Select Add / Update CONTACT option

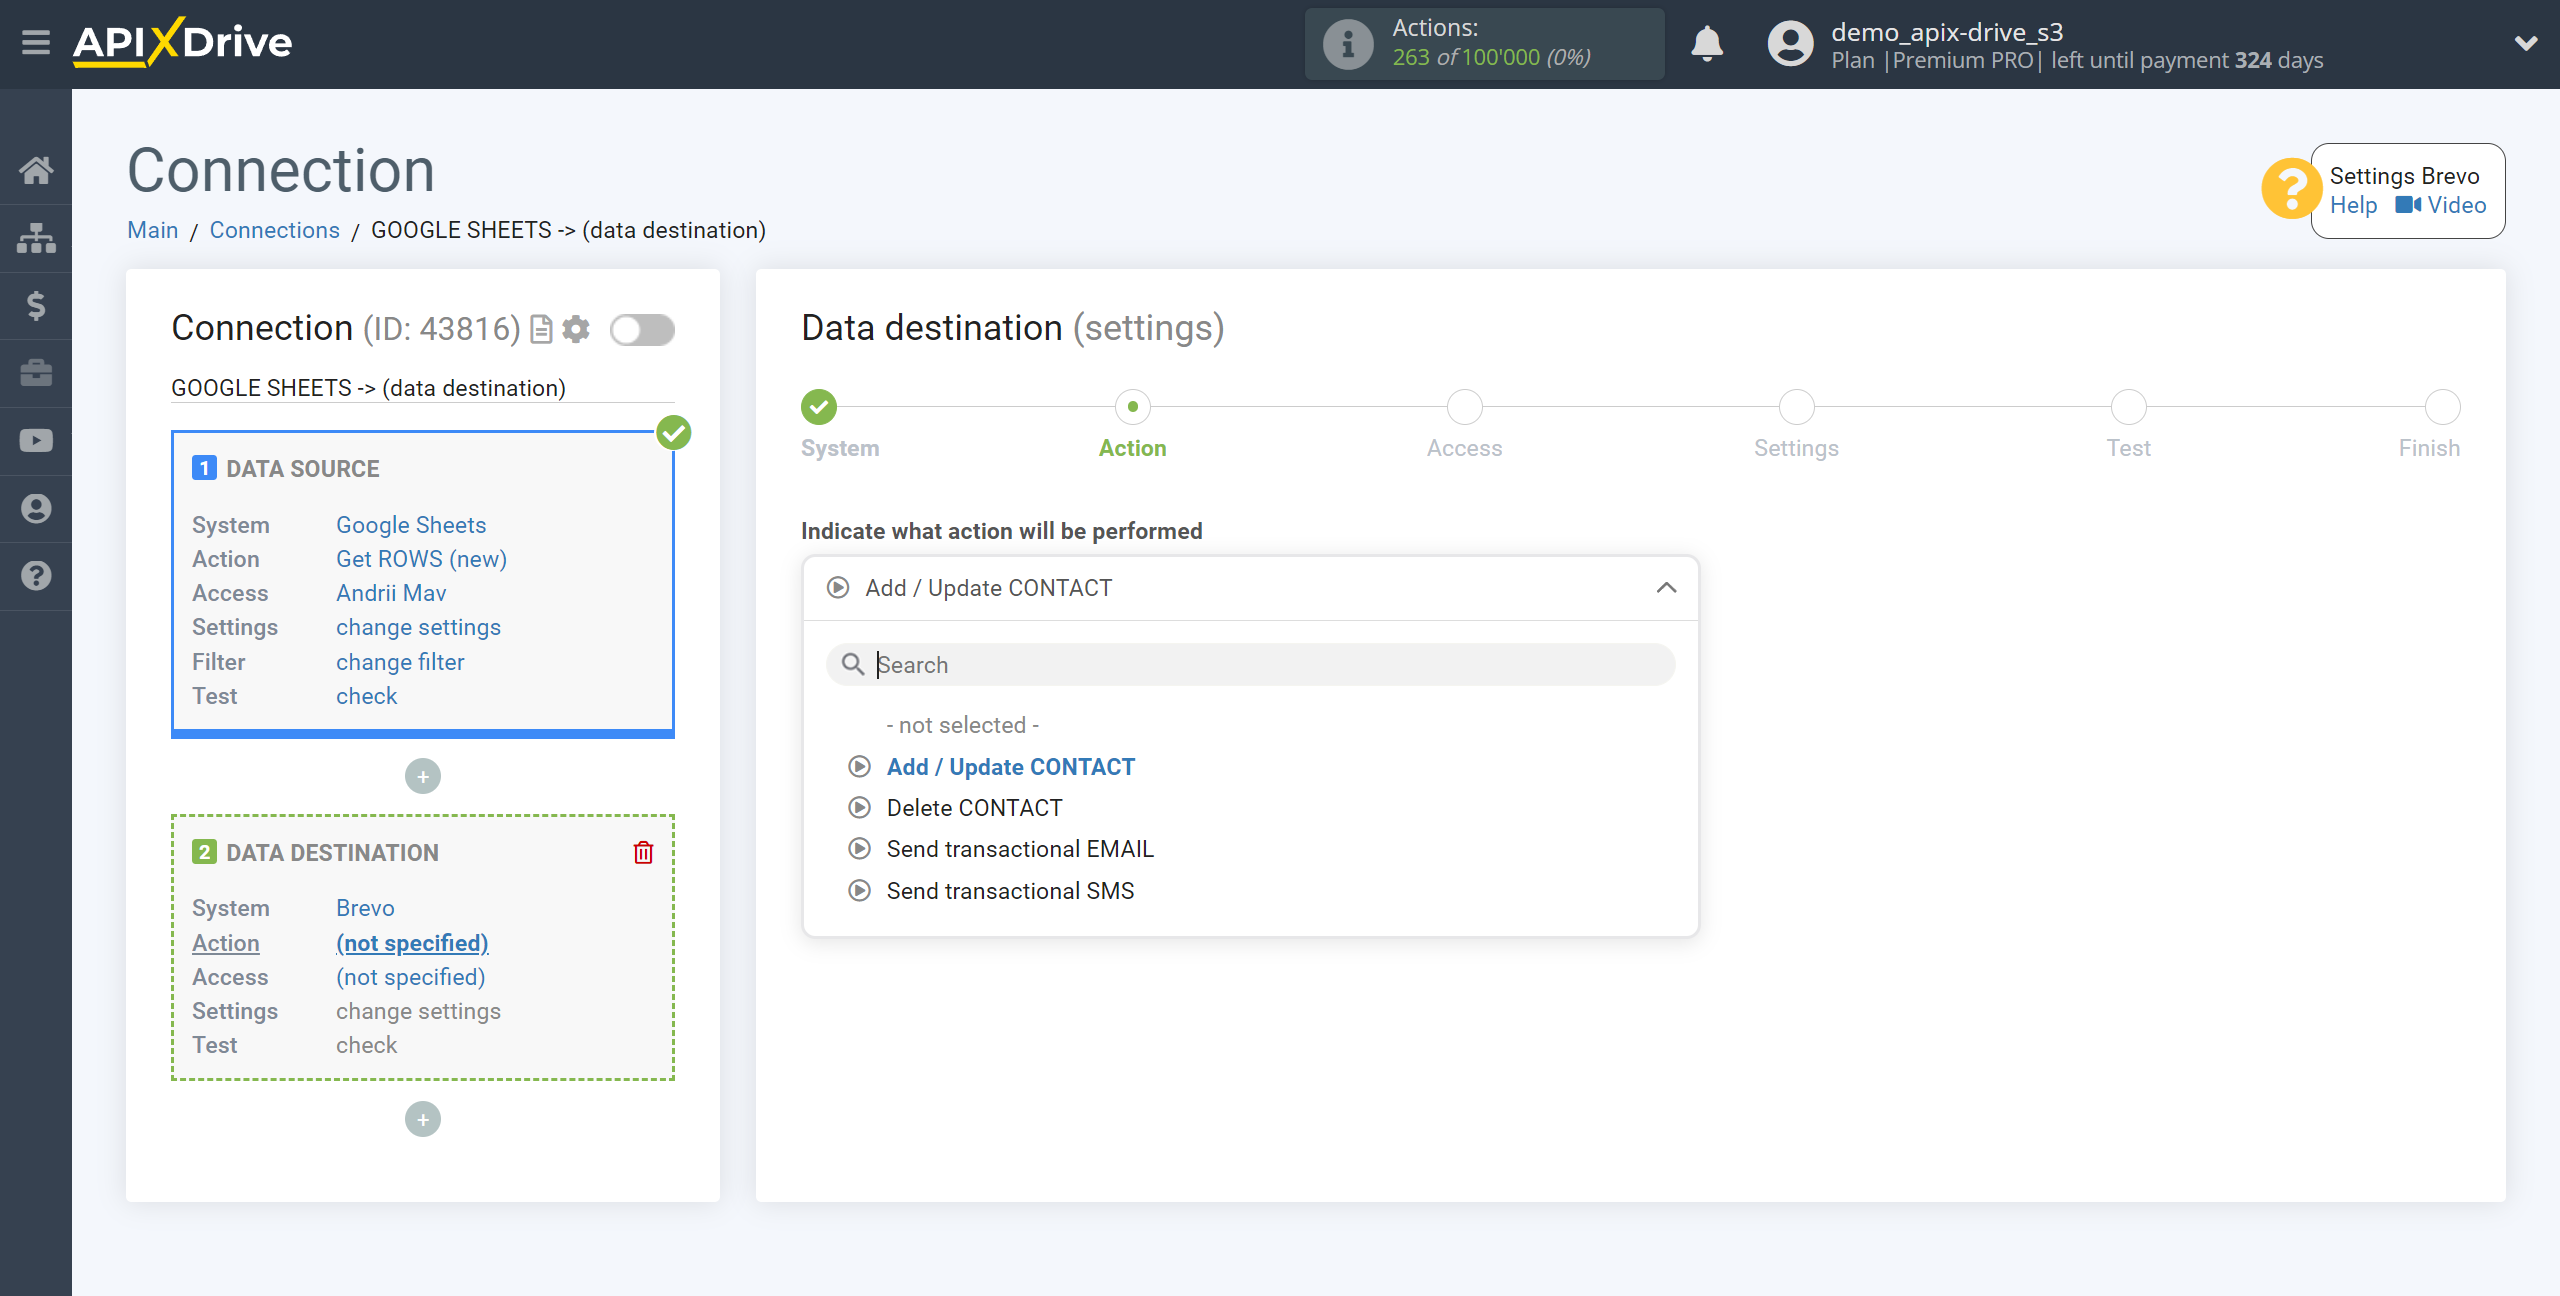[1010, 767]
